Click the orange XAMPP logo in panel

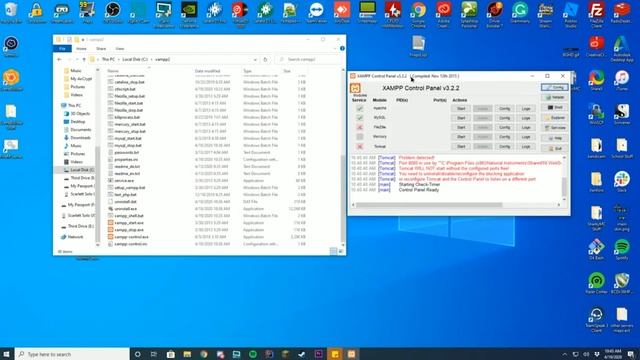(355, 88)
